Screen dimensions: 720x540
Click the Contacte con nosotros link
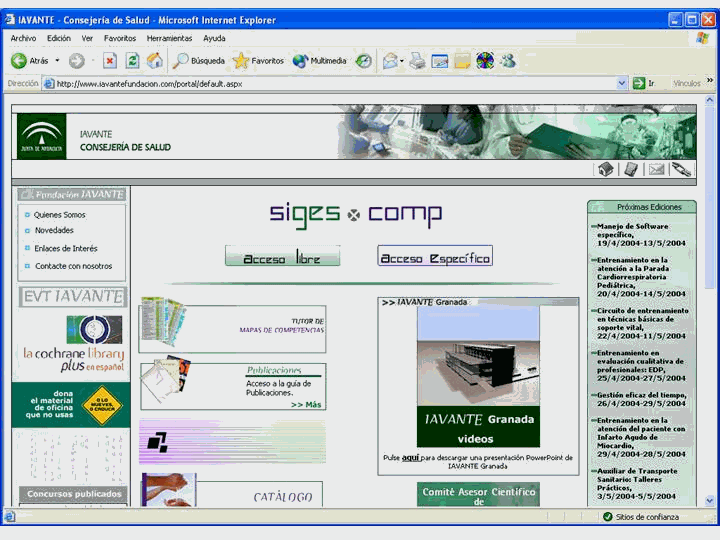click(73, 266)
